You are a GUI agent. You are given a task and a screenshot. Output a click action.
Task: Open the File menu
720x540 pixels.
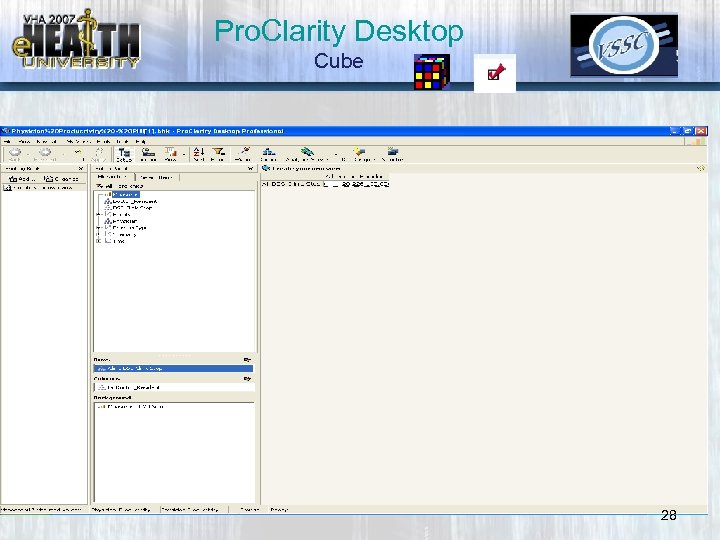pyautogui.click(x=7, y=141)
